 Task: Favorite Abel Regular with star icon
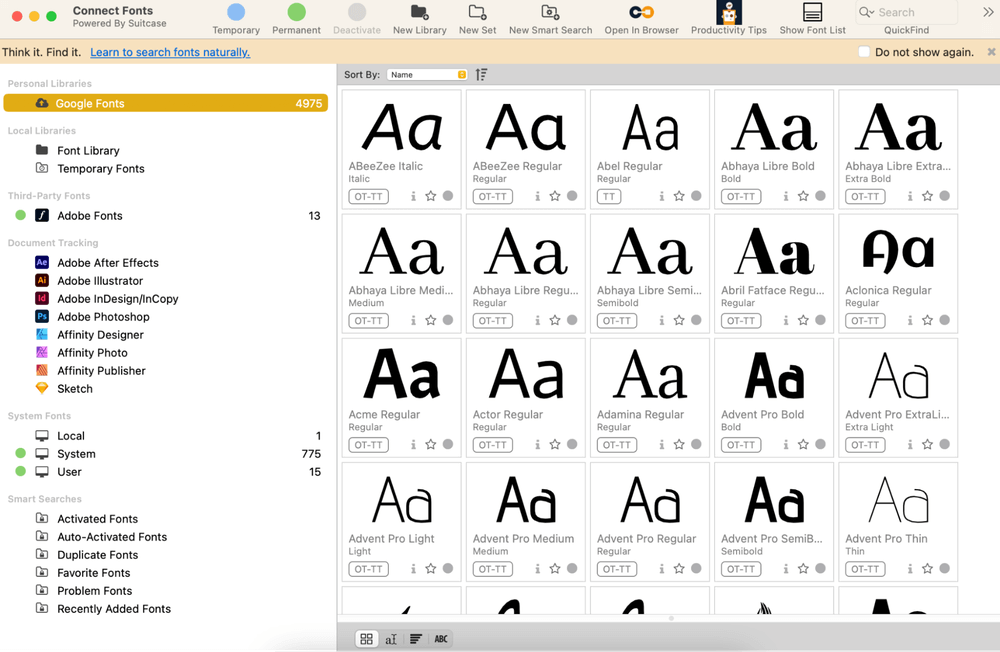tap(679, 197)
